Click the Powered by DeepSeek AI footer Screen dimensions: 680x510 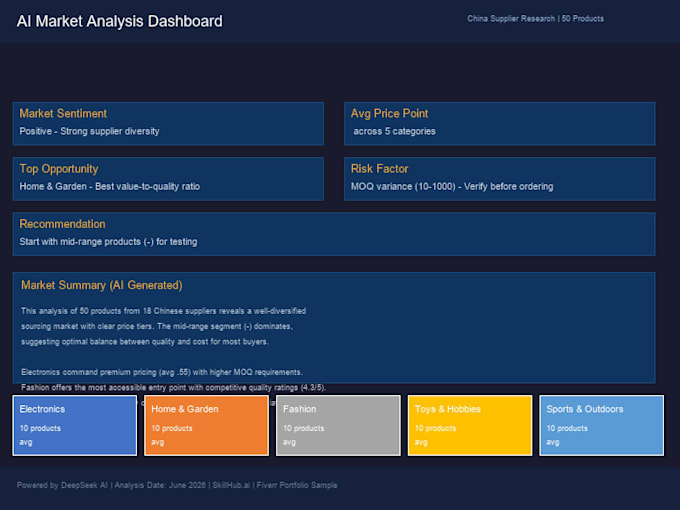(x=177, y=485)
